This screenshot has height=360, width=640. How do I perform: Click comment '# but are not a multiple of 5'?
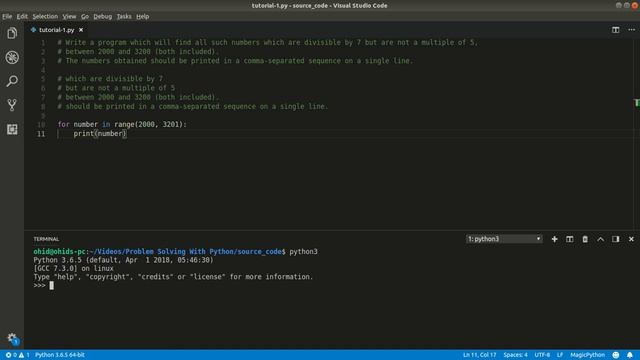[x=116, y=88]
